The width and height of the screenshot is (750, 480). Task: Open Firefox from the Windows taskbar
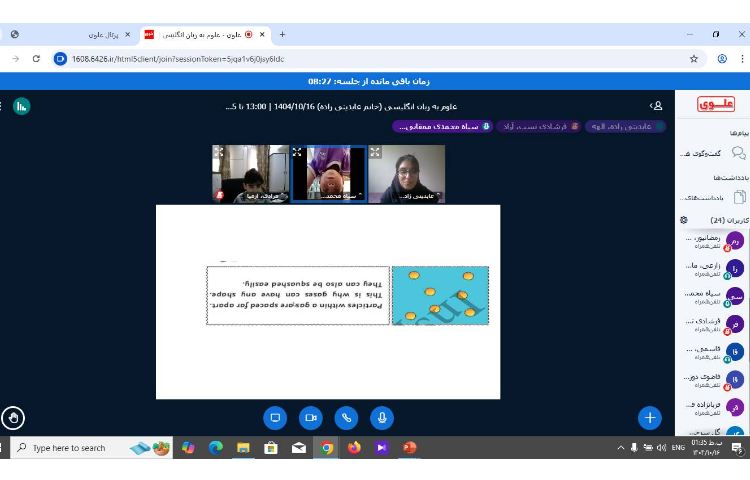[354, 448]
